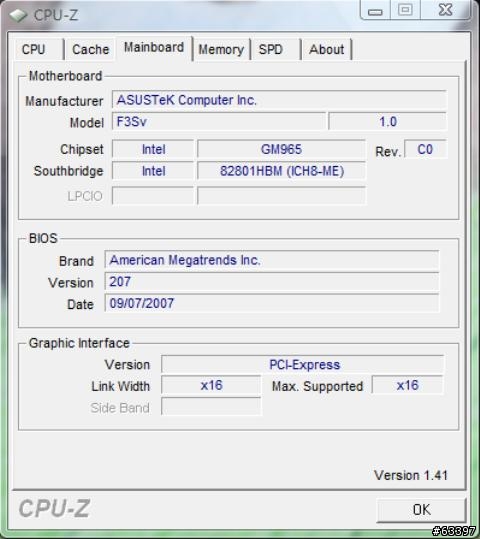Click the CPU-Z title bar icon

pos(19,15)
